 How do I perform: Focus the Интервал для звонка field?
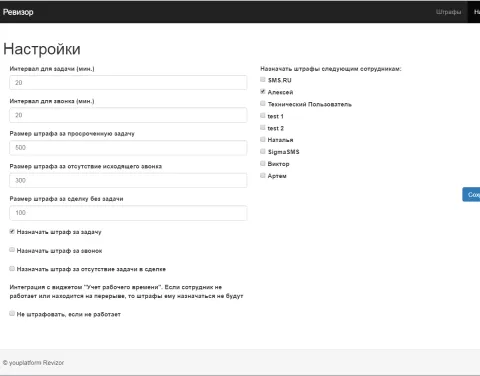pos(128,115)
